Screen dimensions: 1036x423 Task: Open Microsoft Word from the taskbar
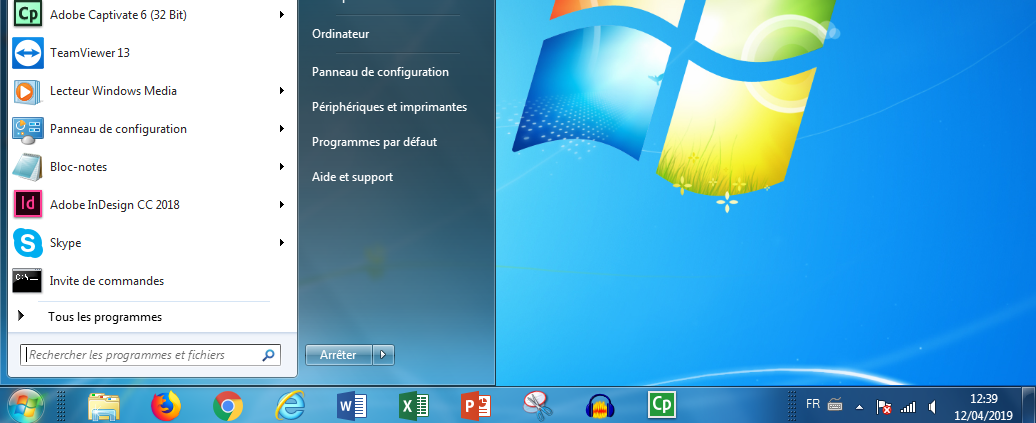coord(352,406)
